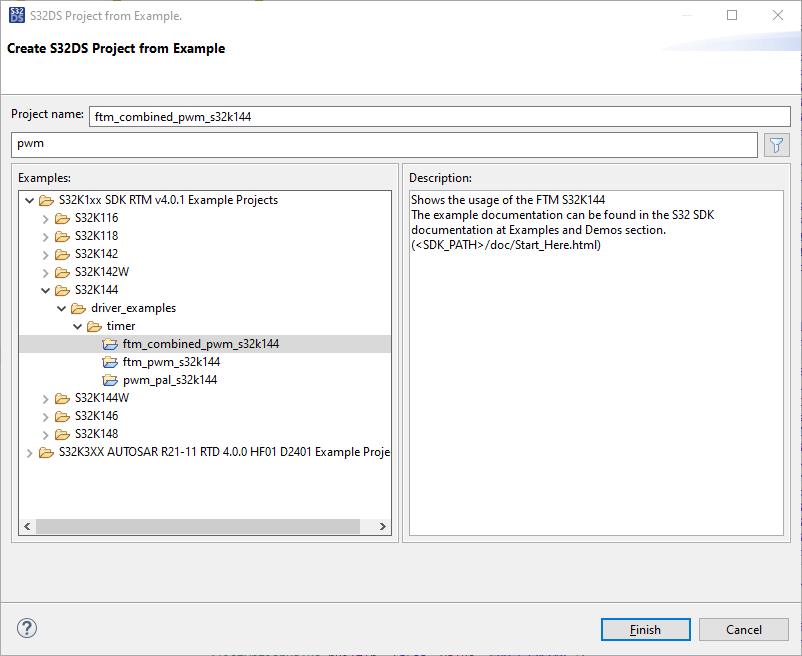Click the folder icon of pwm_pal_s32k144
This screenshot has width=802, height=656.
[x=110, y=379]
